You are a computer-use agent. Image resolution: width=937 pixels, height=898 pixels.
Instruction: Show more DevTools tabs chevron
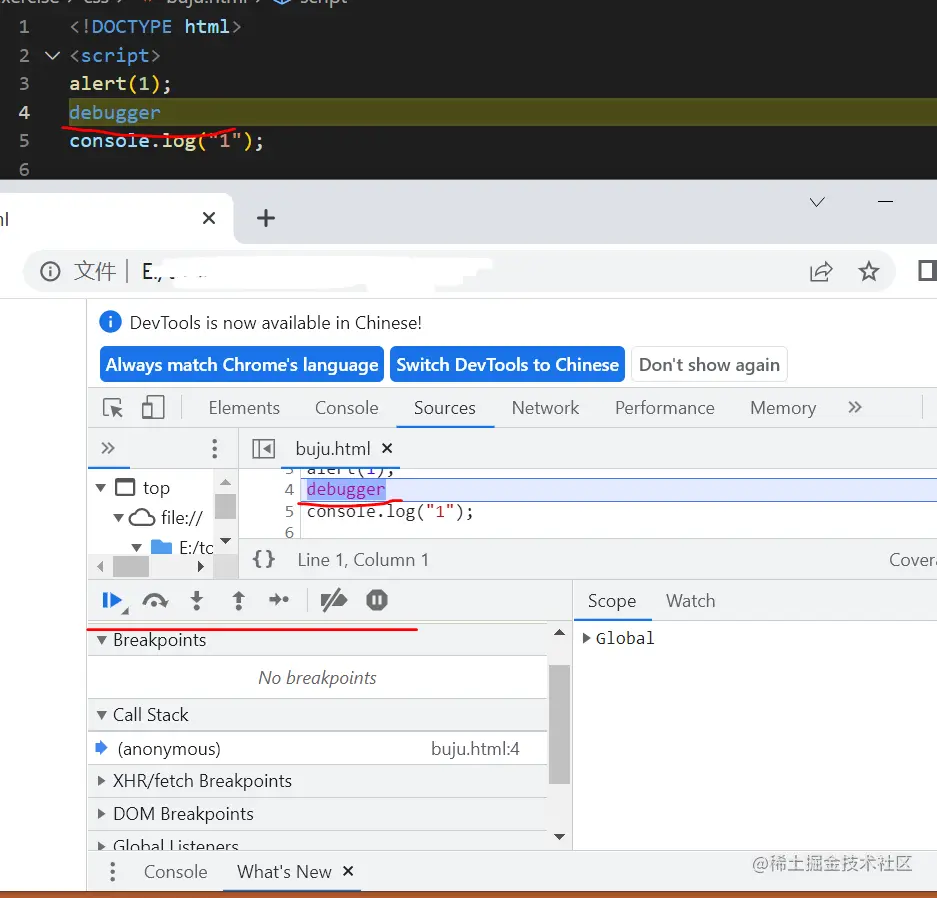[855, 407]
